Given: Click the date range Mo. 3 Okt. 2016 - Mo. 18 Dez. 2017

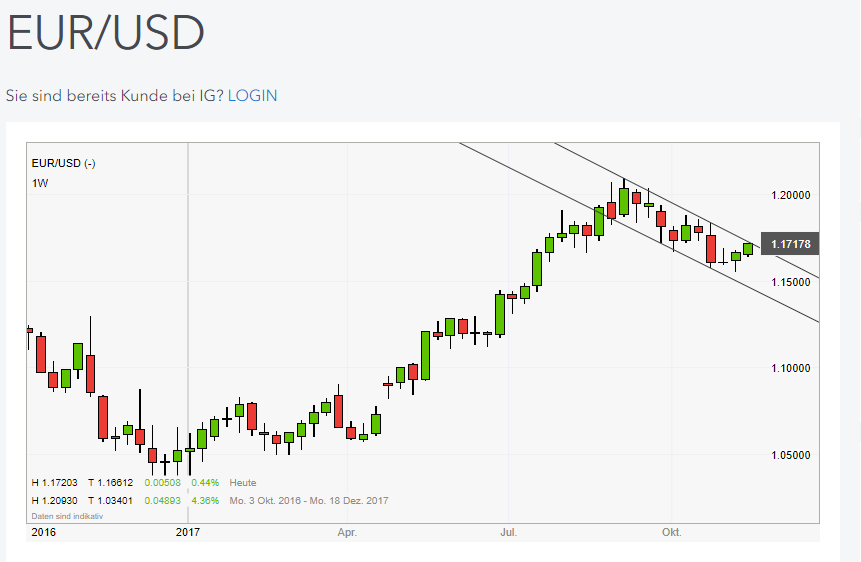Looking at the screenshot, I should pos(309,500).
